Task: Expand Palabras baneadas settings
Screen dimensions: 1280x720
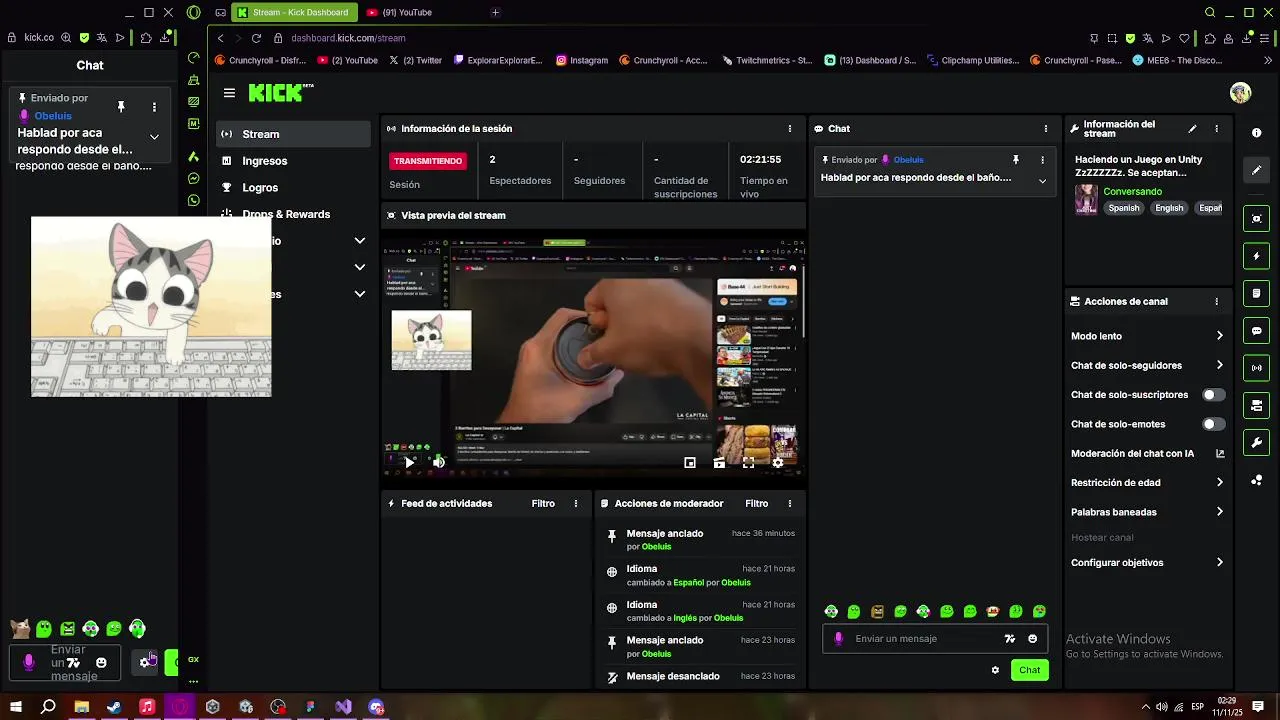Action: click(1219, 512)
